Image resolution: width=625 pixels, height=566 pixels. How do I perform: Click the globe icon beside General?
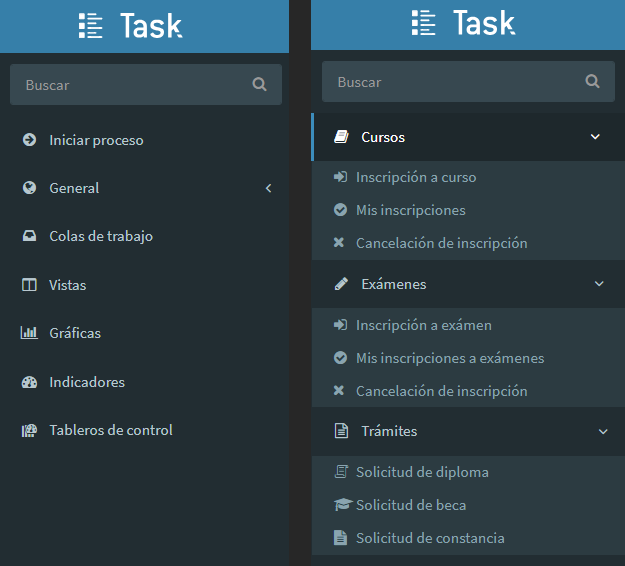click(29, 188)
